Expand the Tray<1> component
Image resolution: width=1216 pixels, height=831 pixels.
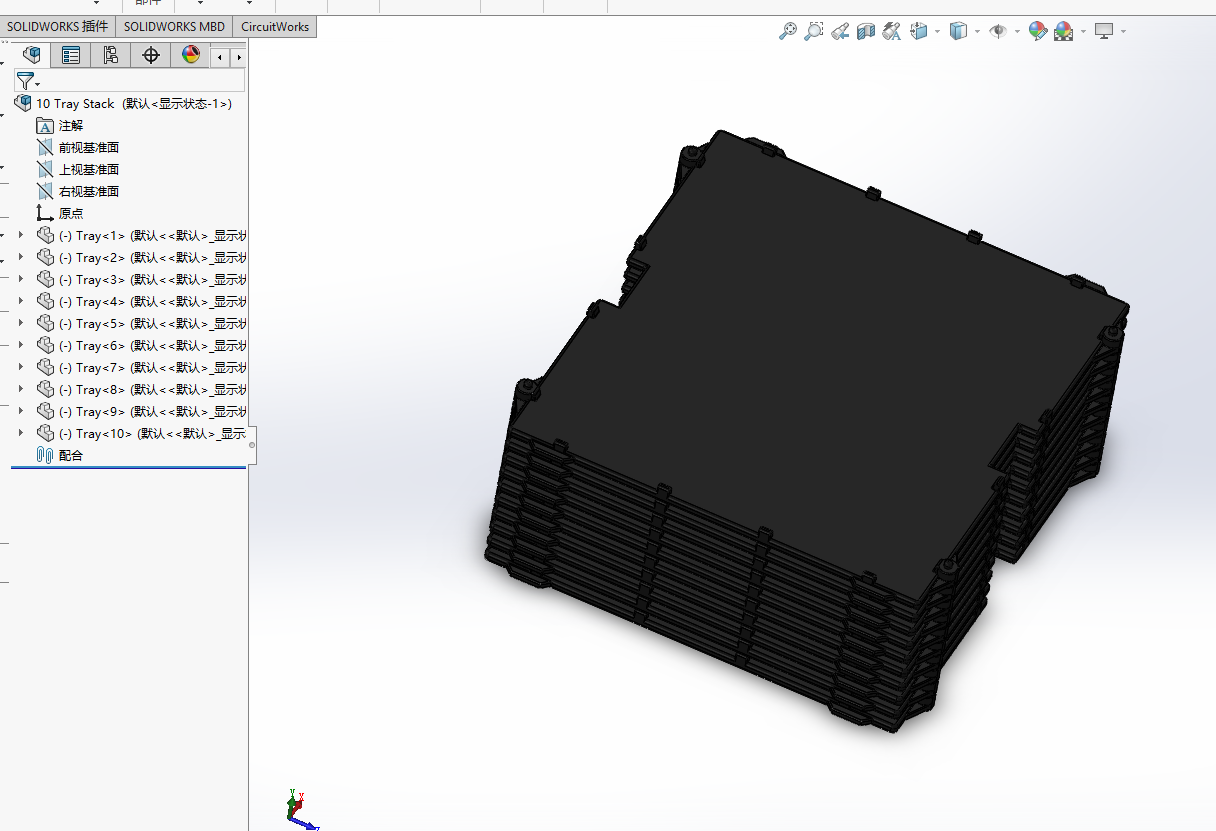pos(21,235)
